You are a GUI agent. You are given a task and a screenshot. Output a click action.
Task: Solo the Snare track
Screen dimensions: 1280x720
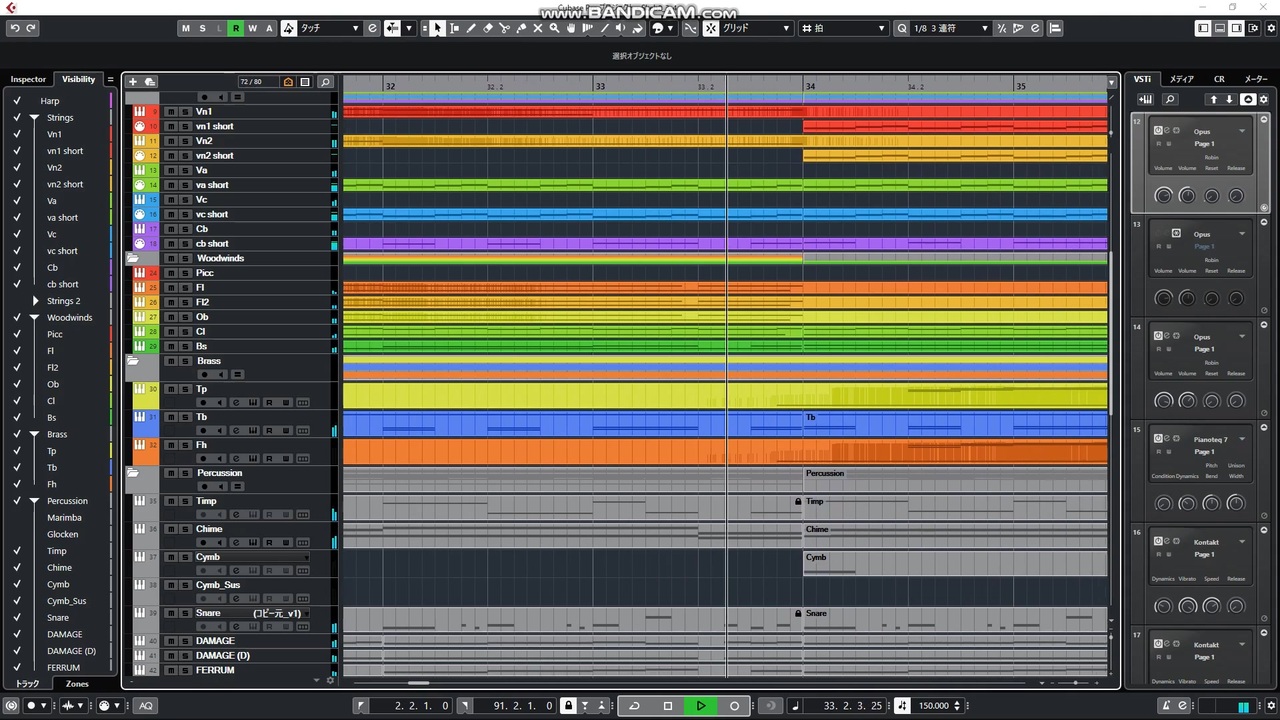[185, 613]
